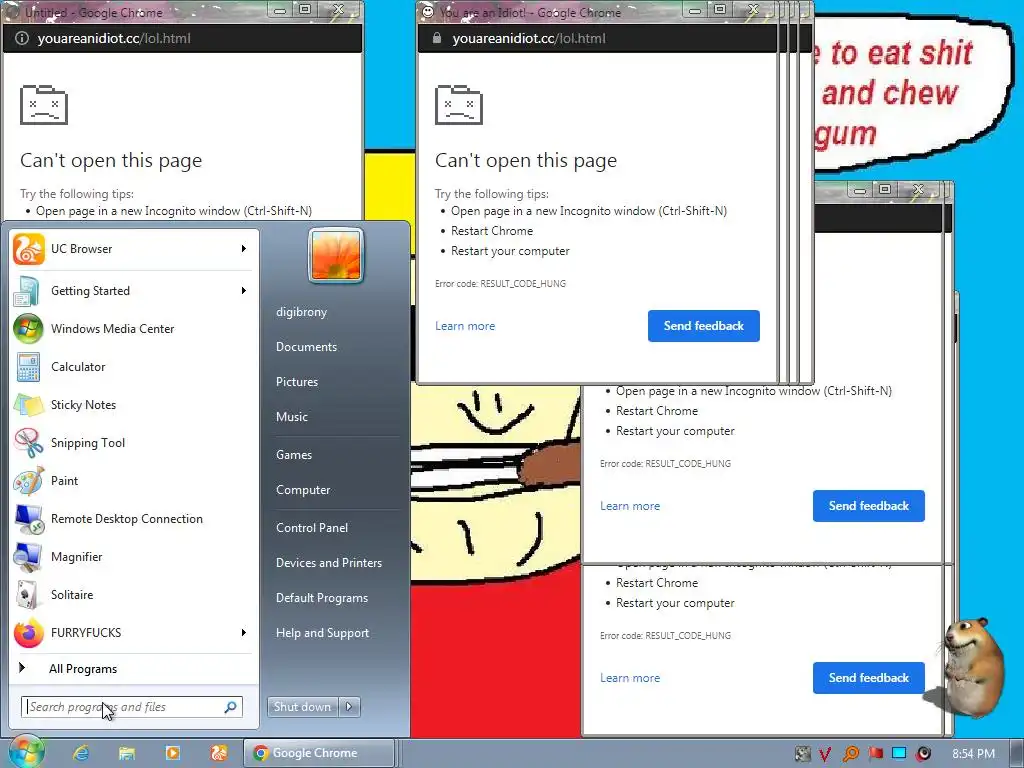Click UC Browser icon on taskbar
1024x768 pixels.
tap(219, 753)
